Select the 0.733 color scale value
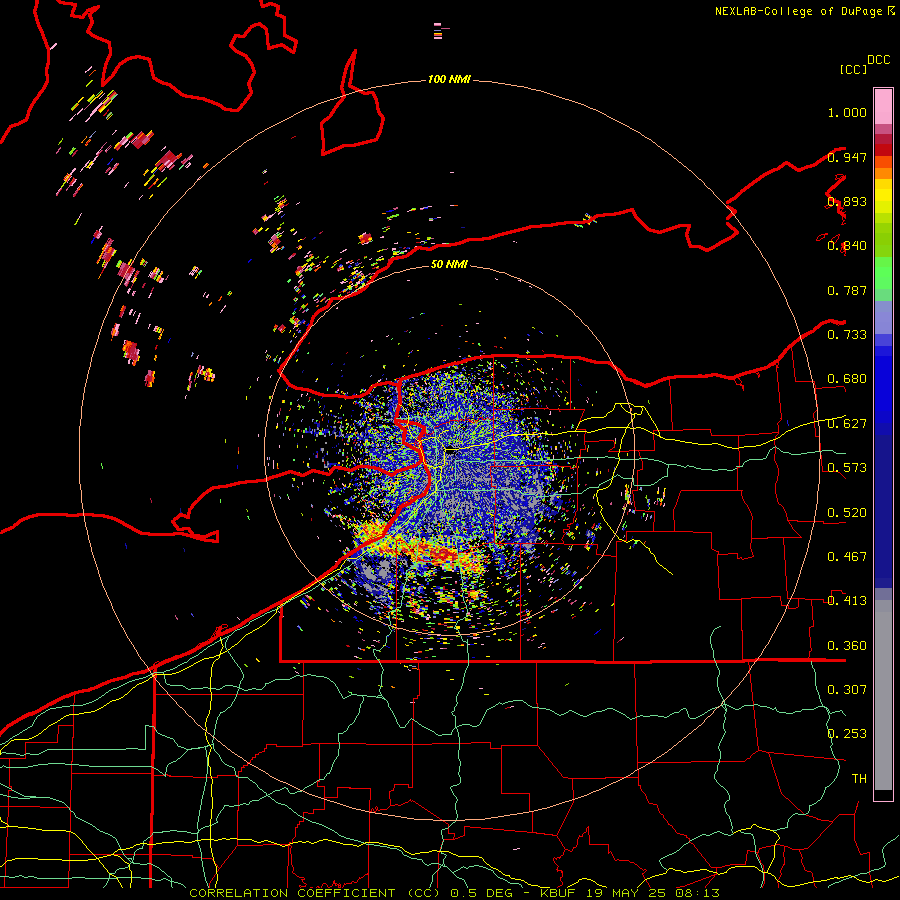Image resolution: width=900 pixels, height=900 pixels. click(847, 335)
